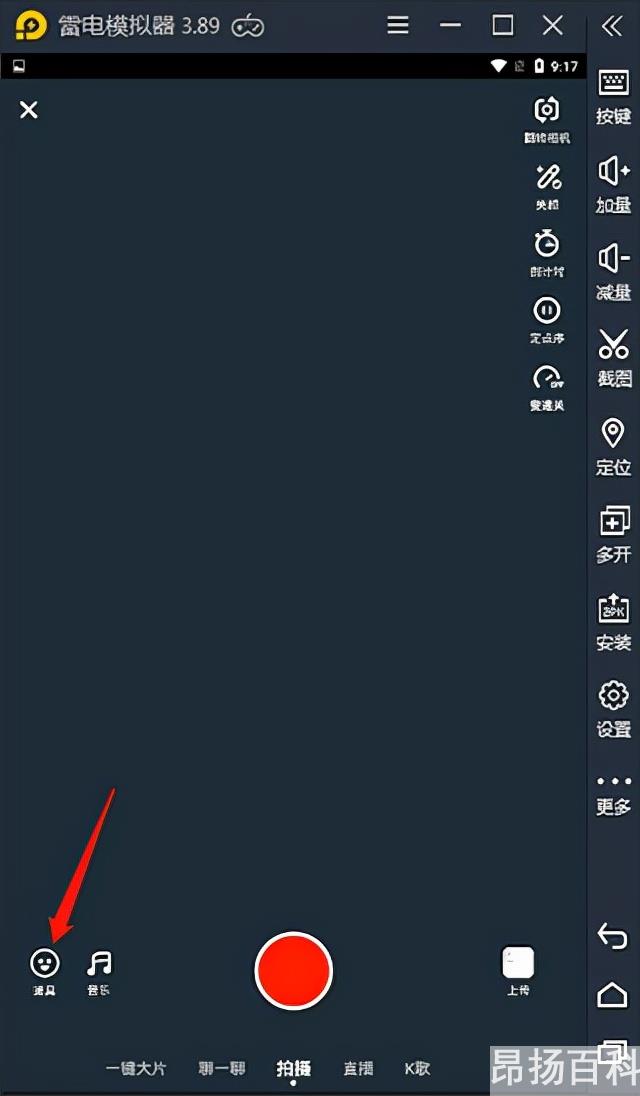Screen dimensions: 640x1096
Task: Choose music via the note icon
Action: [x=99, y=963]
